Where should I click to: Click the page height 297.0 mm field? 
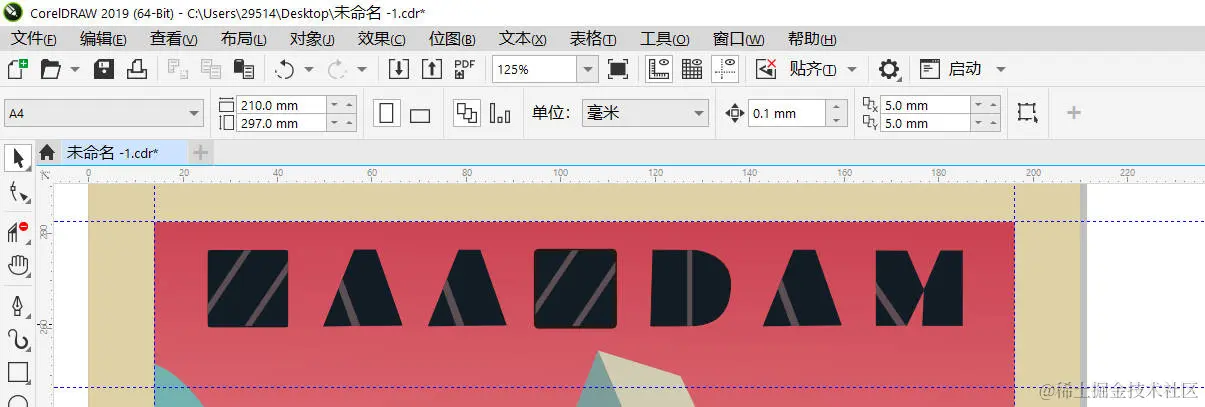(282, 123)
